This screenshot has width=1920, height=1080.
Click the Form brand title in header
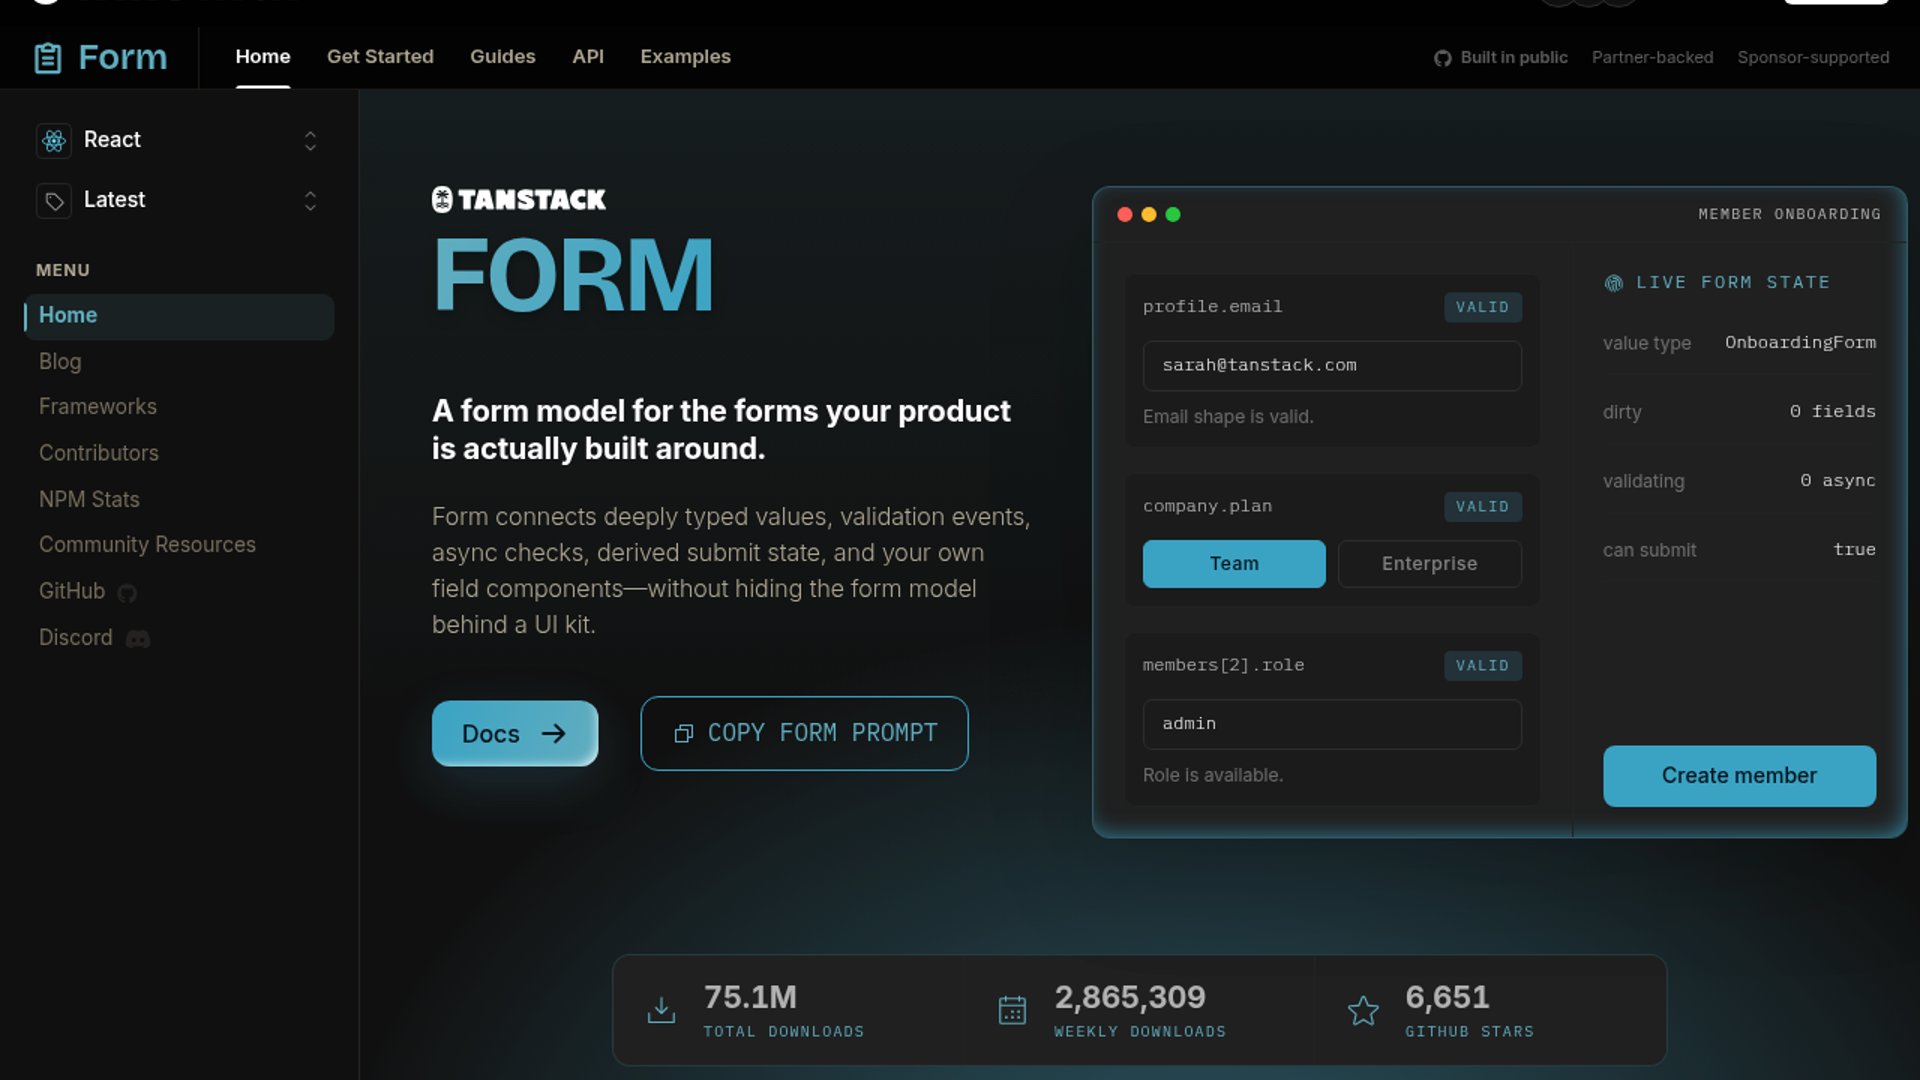(123, 58)
